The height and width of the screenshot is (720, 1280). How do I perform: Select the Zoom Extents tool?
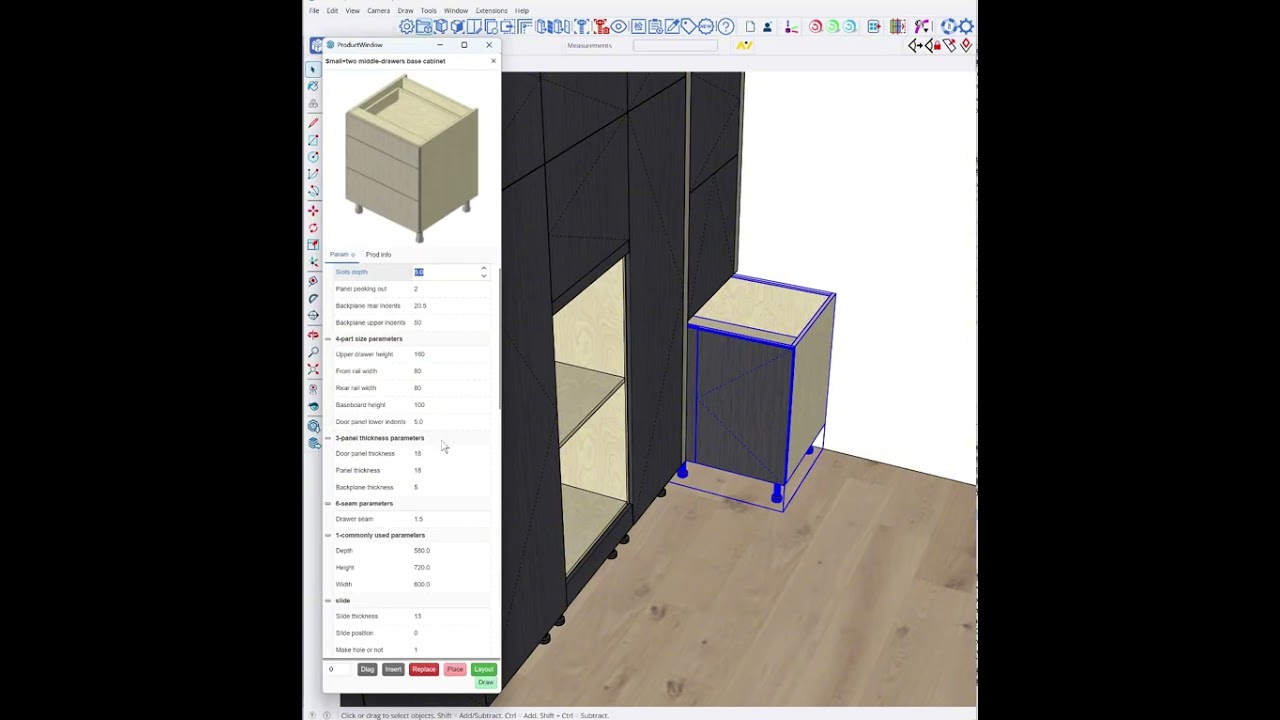tap(313, 369)
